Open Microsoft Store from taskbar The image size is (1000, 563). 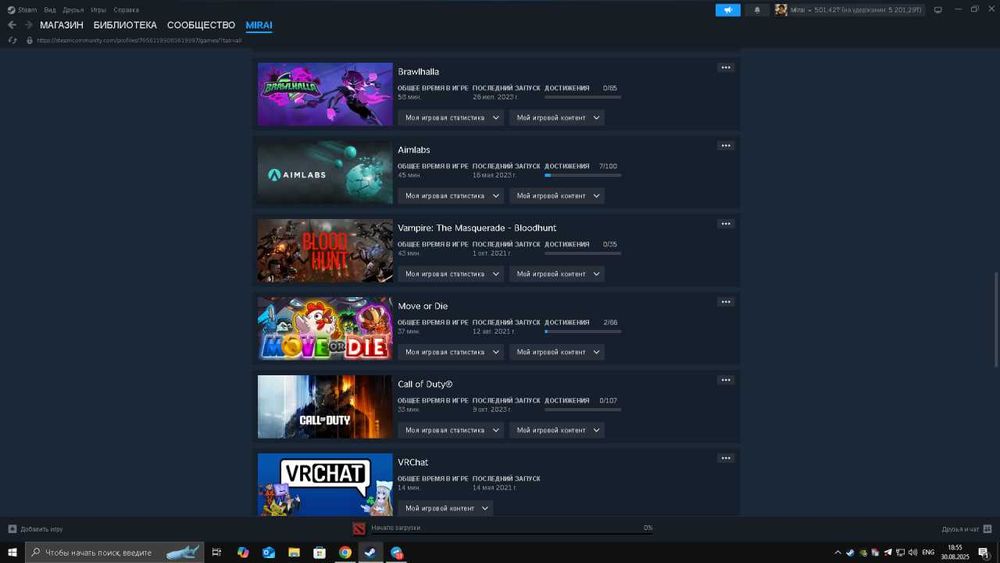pos(320,552)
